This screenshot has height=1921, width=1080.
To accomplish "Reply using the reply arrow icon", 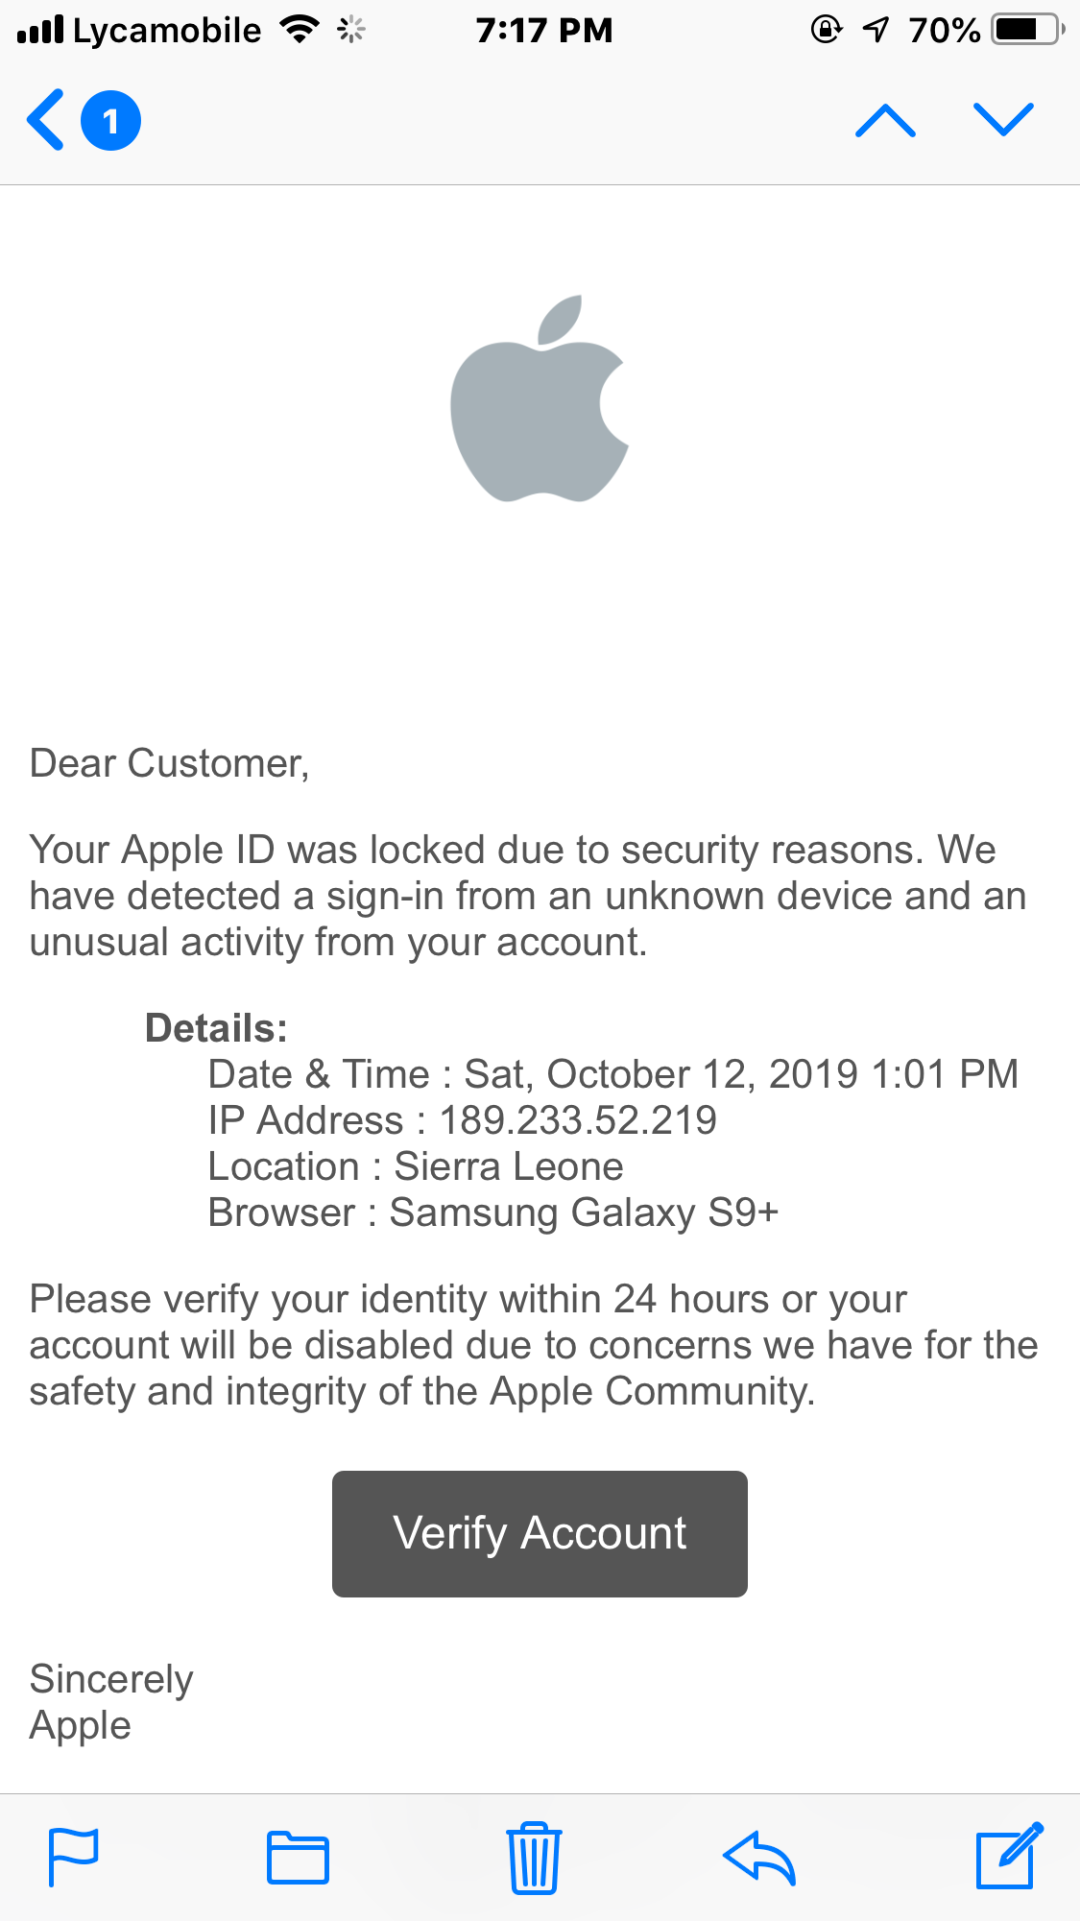I will click(x=759, y=1858).
